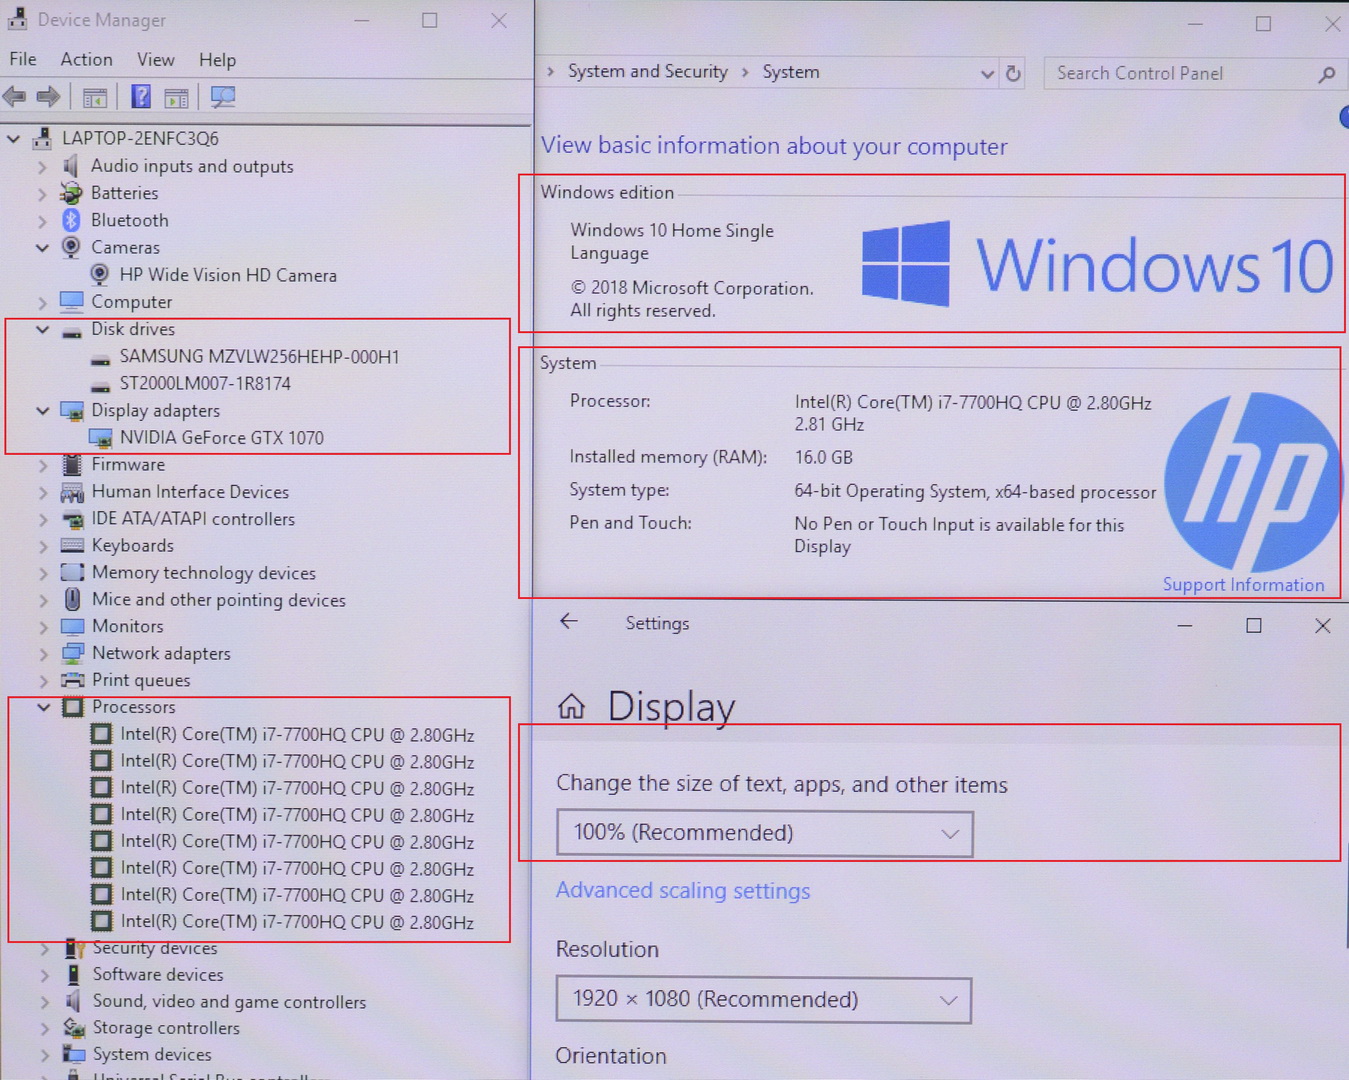Screen dimensions: 1349x1080
Task: Expand the IDE ATA/ATAPI controllers category
Action: pos(43,519)
